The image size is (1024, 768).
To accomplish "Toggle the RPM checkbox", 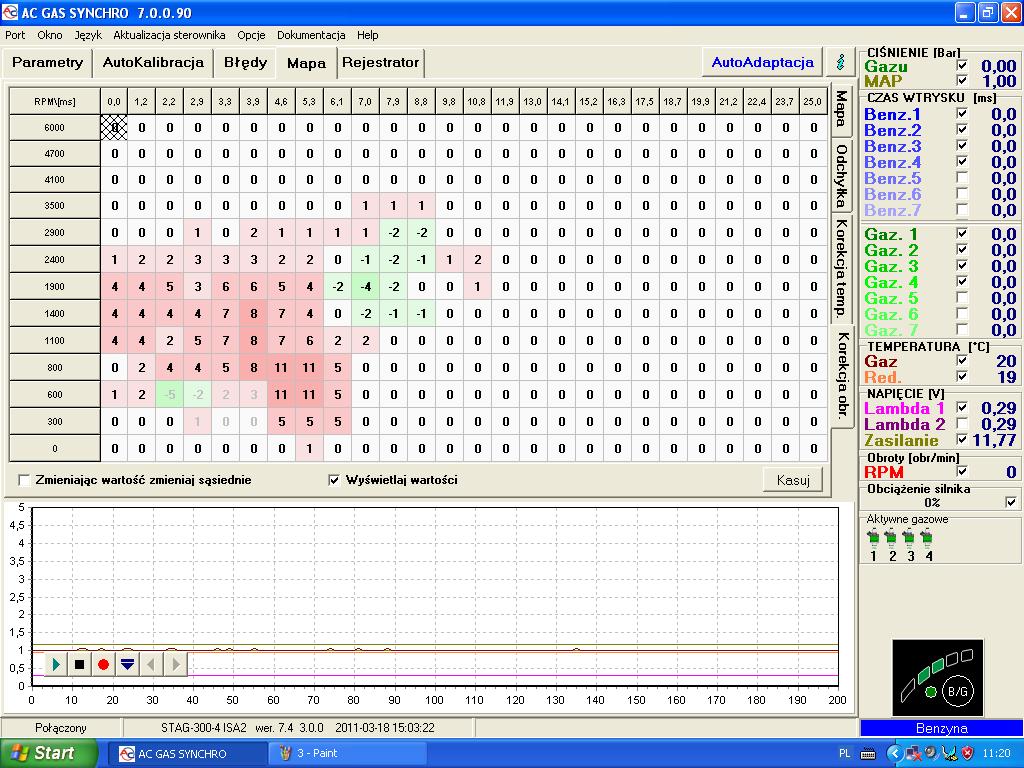I will (962, 471).
